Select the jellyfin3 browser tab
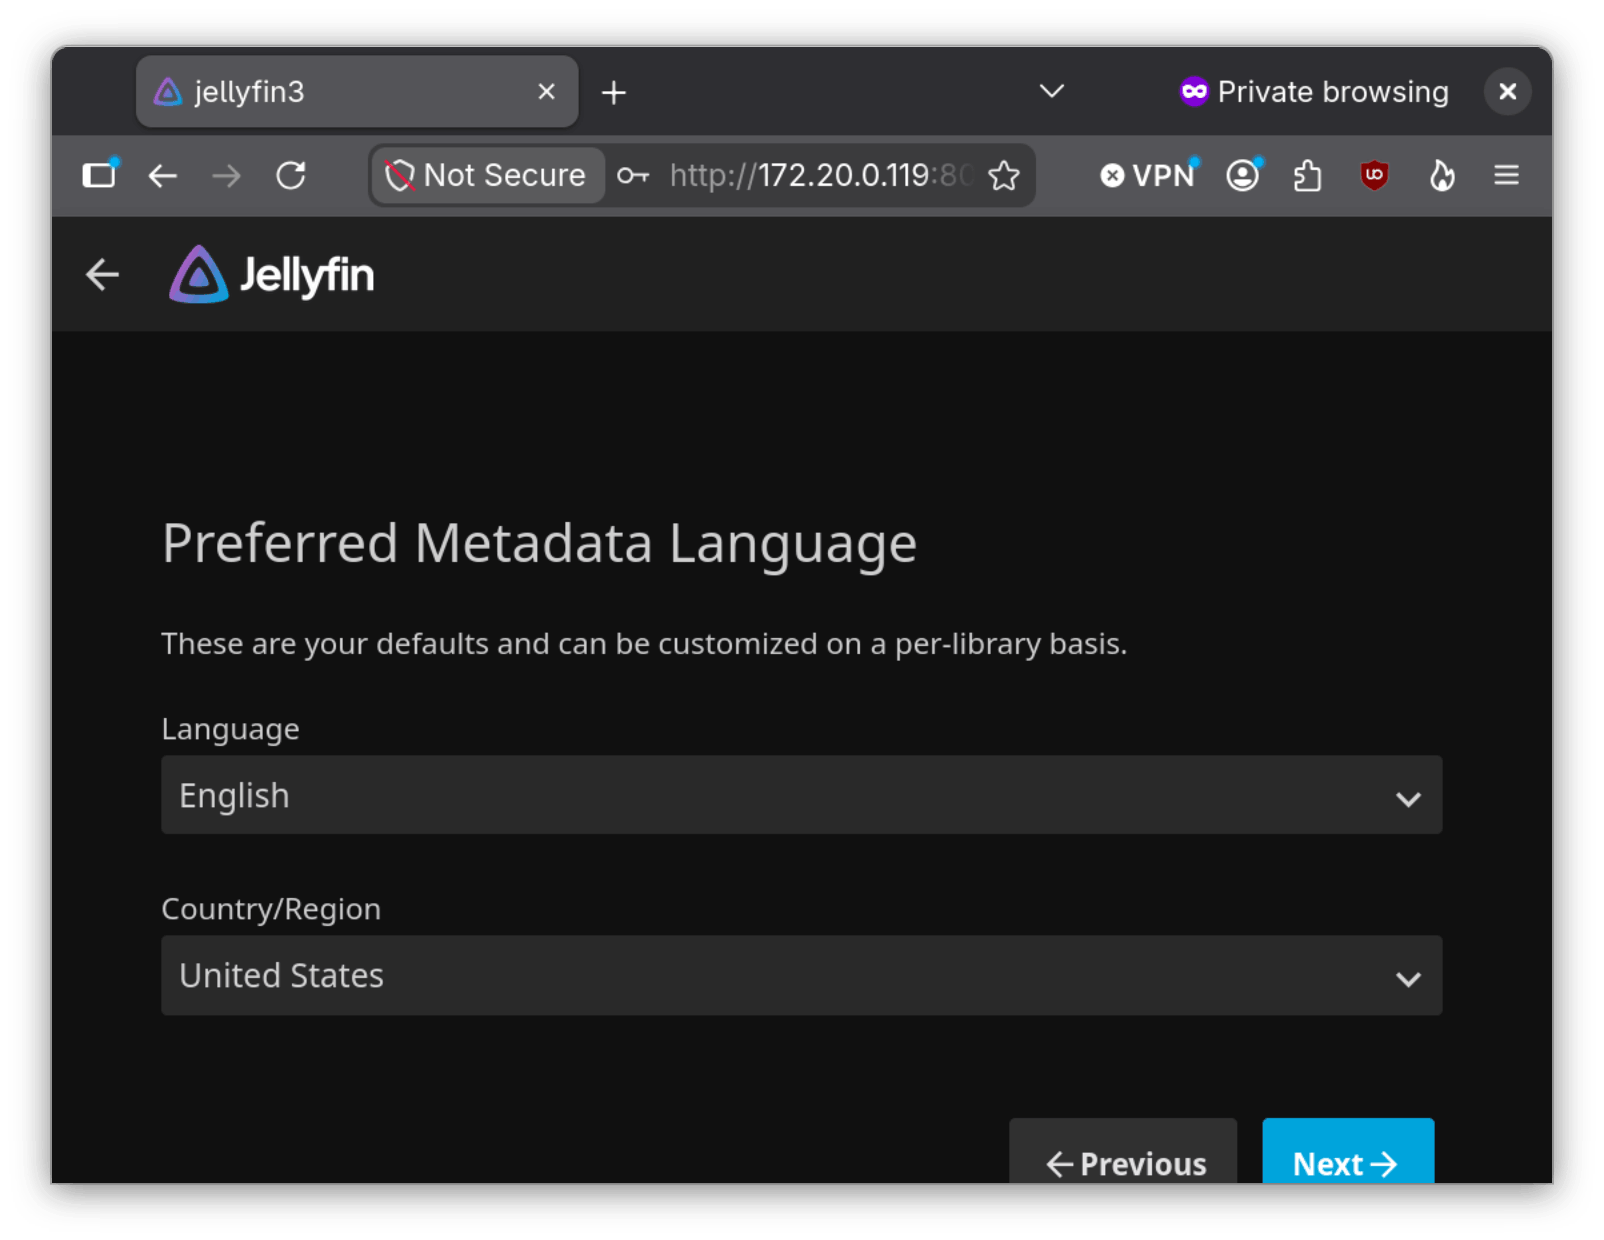Image resolution: width=1604 pixels, height=1240 pixels. click(x=357, y=92)
